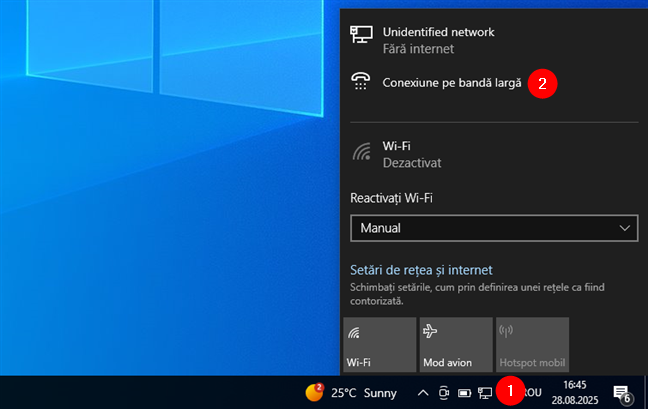Click the clock showing 16:45

(x=575, y=392)
